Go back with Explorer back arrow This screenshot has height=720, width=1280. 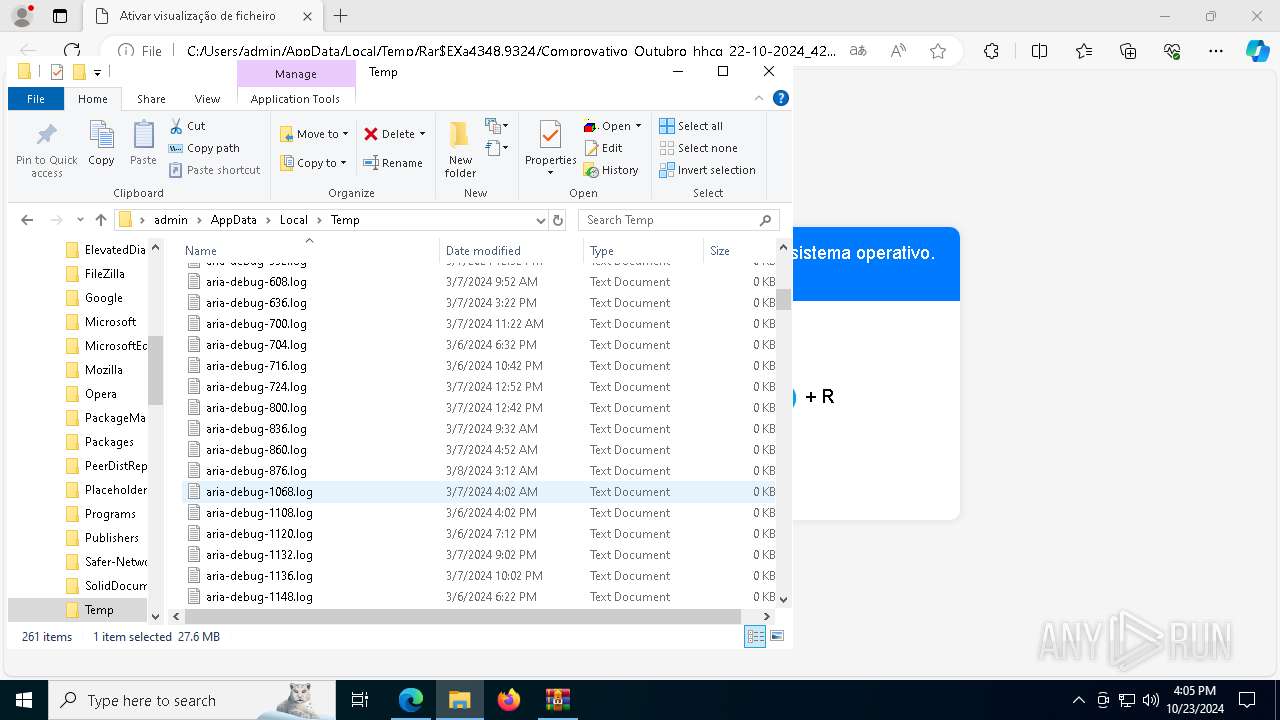[27, 220]
